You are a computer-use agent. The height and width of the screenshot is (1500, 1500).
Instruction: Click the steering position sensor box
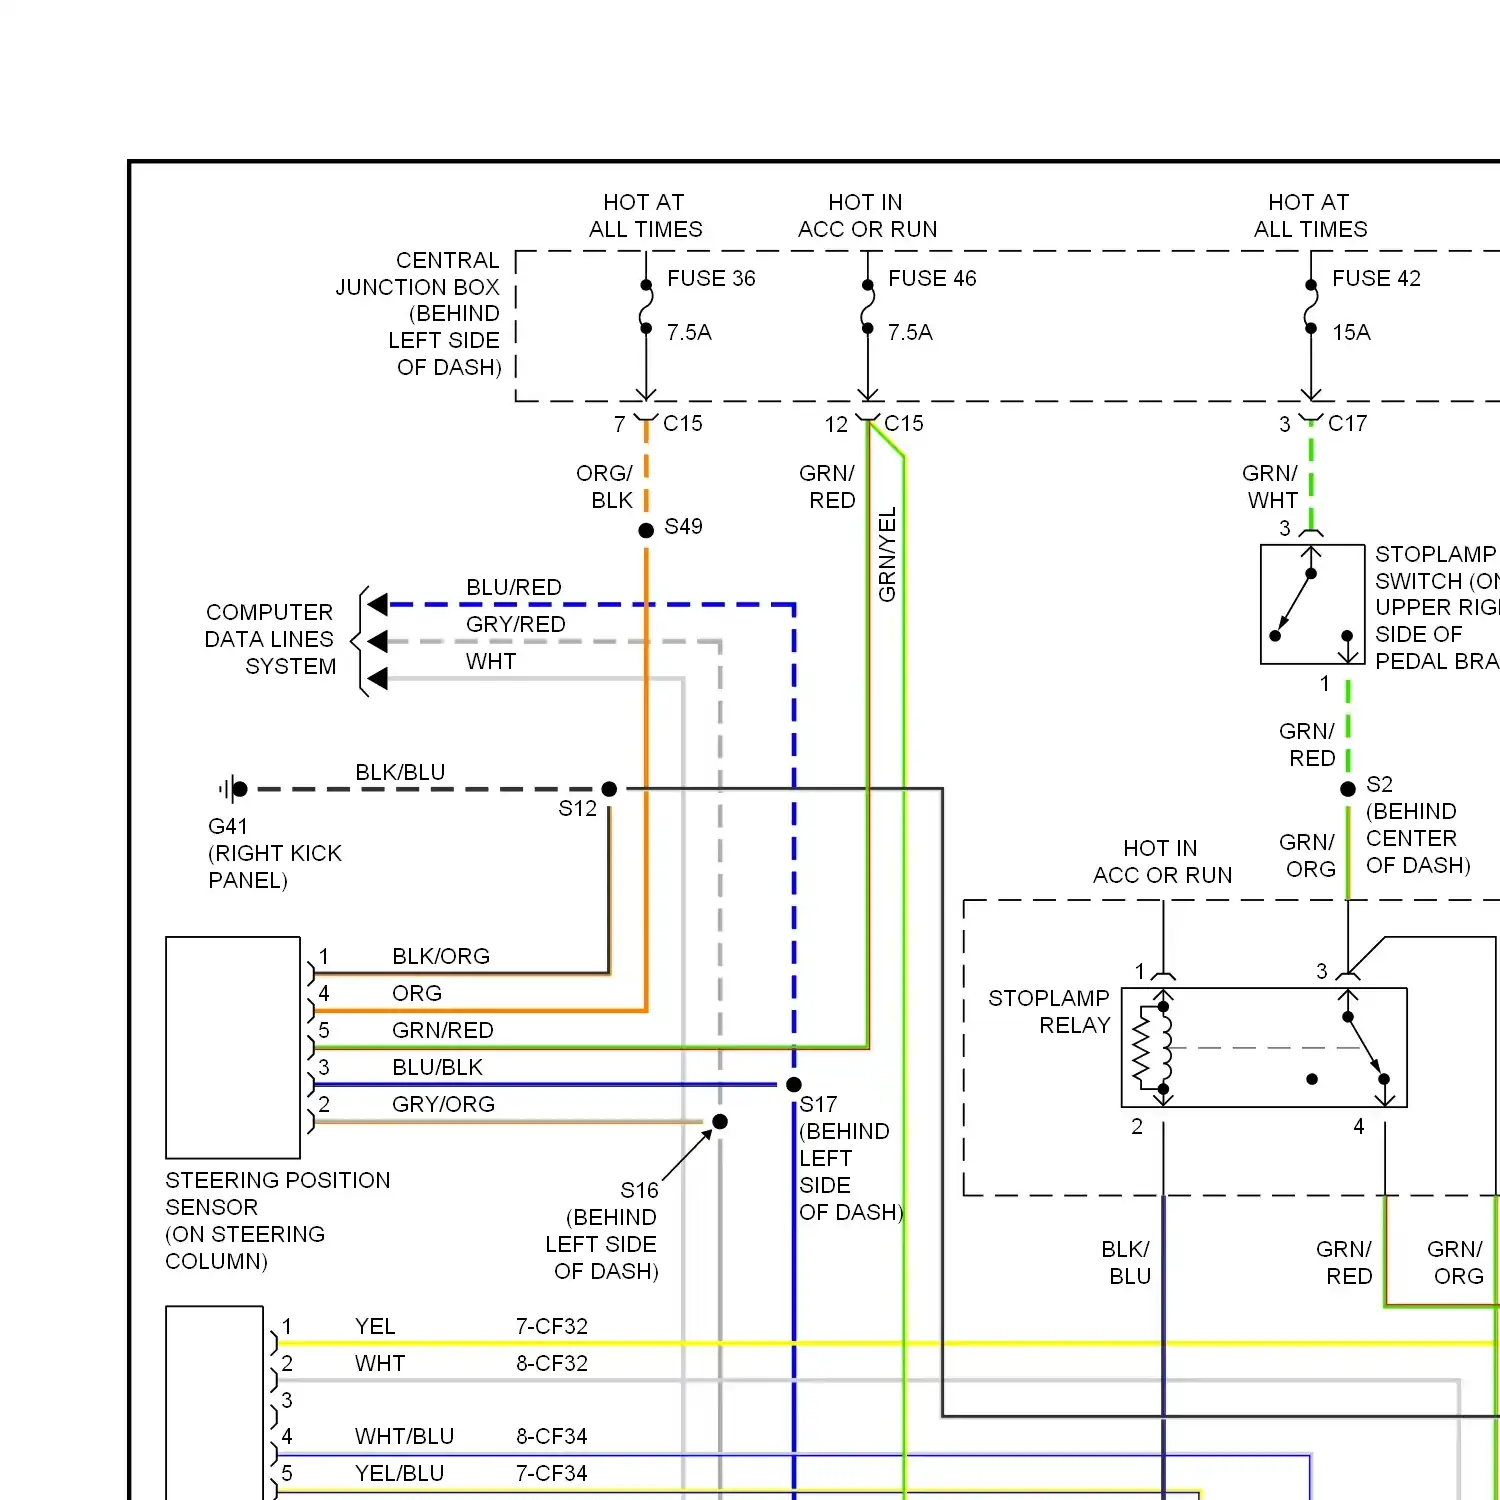[233, 1047]
